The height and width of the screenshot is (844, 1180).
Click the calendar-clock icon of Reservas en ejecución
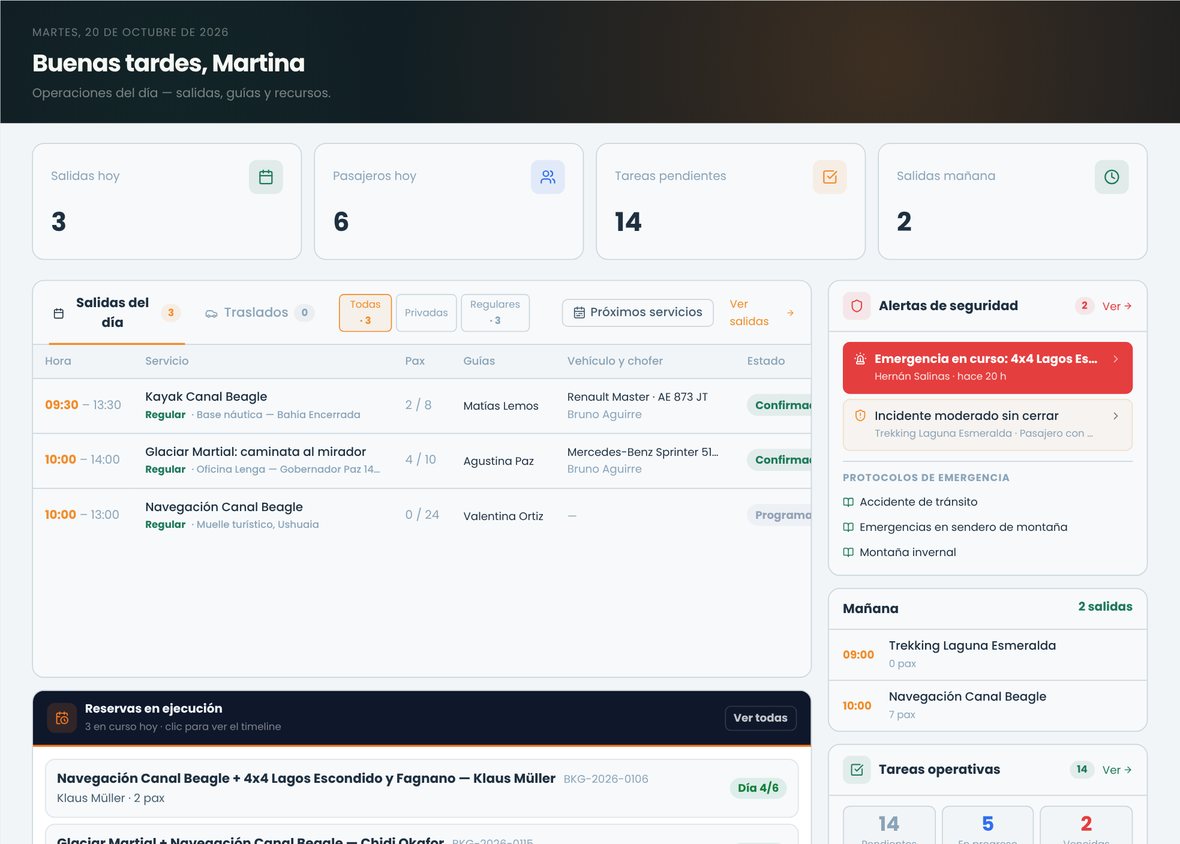[62, 718]
